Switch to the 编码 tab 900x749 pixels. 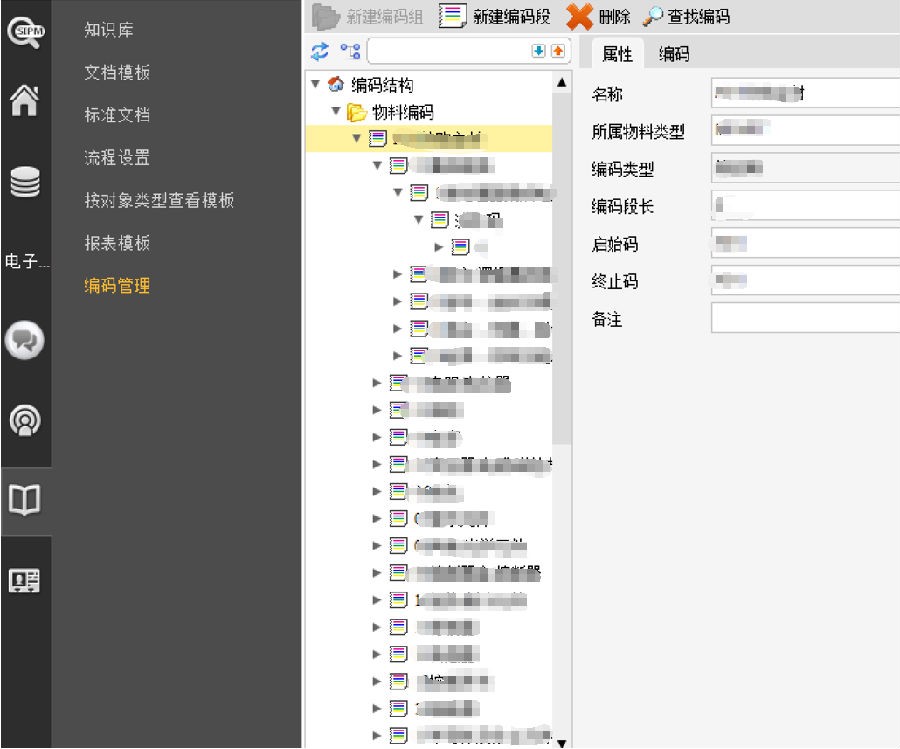coord(674,54)
